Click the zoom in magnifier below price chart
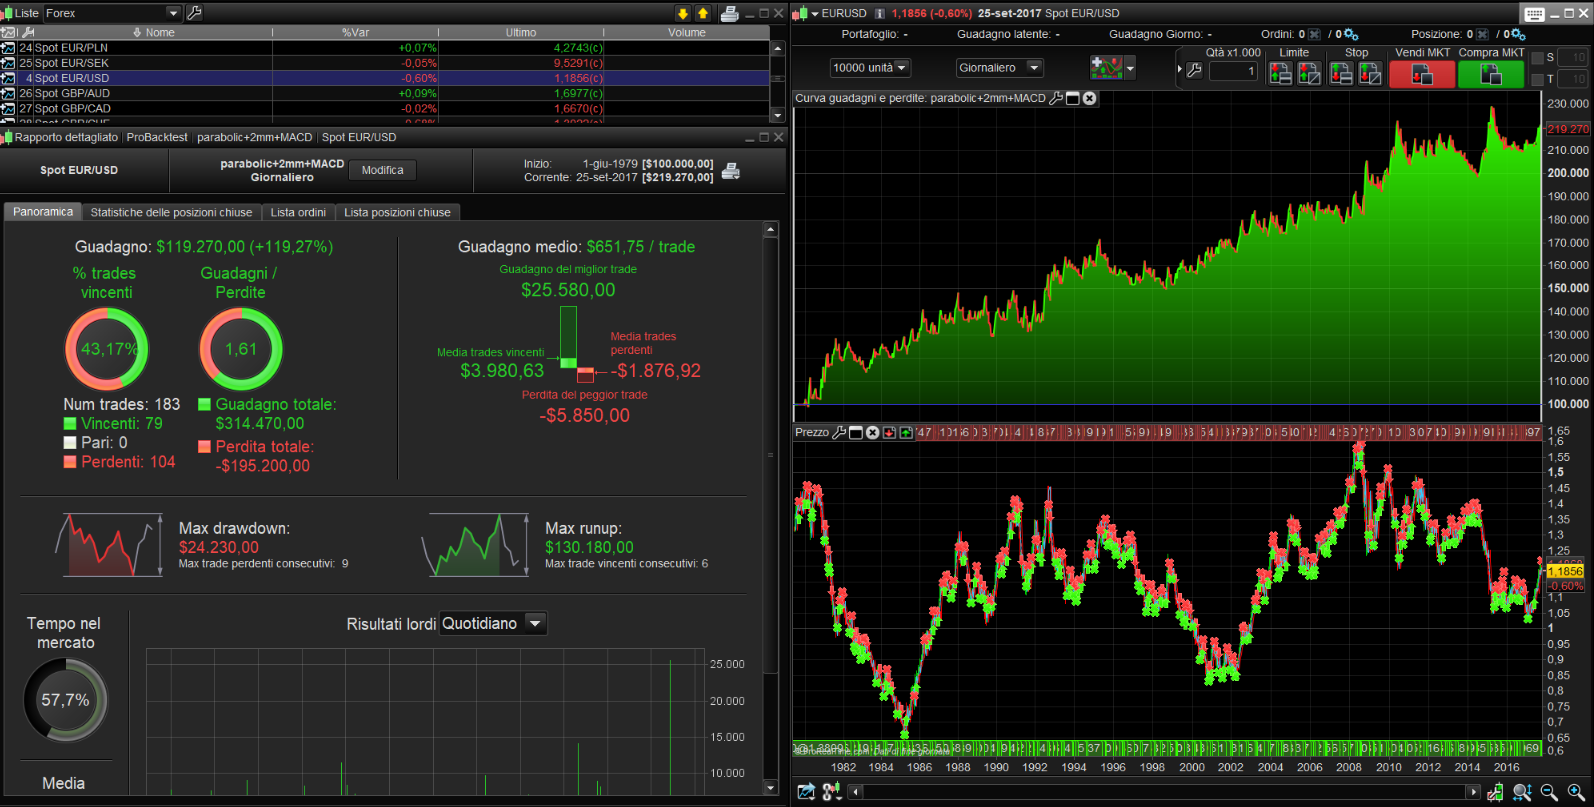Screen dimensions: 1594x807 pos(1576,792)
